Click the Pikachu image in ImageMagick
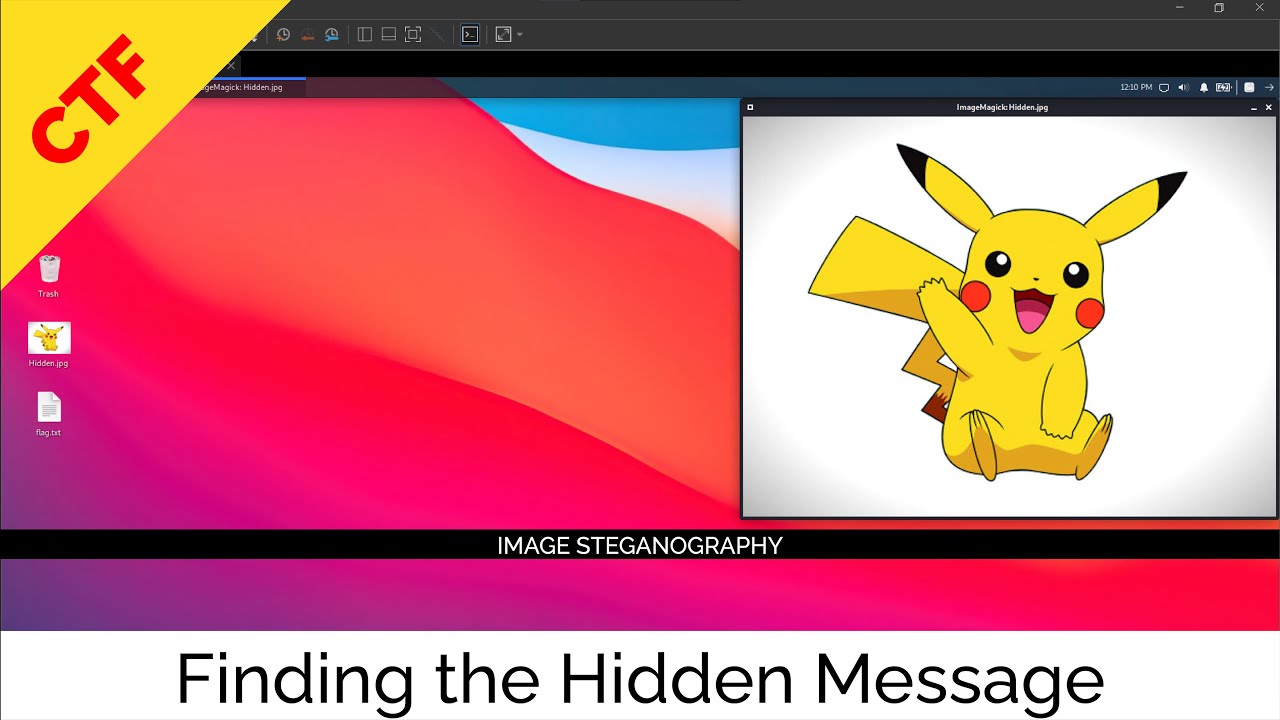Image resolution: width=1280 pixels, height=720 pixels. pyautogui.click(x=1009, y=316)
